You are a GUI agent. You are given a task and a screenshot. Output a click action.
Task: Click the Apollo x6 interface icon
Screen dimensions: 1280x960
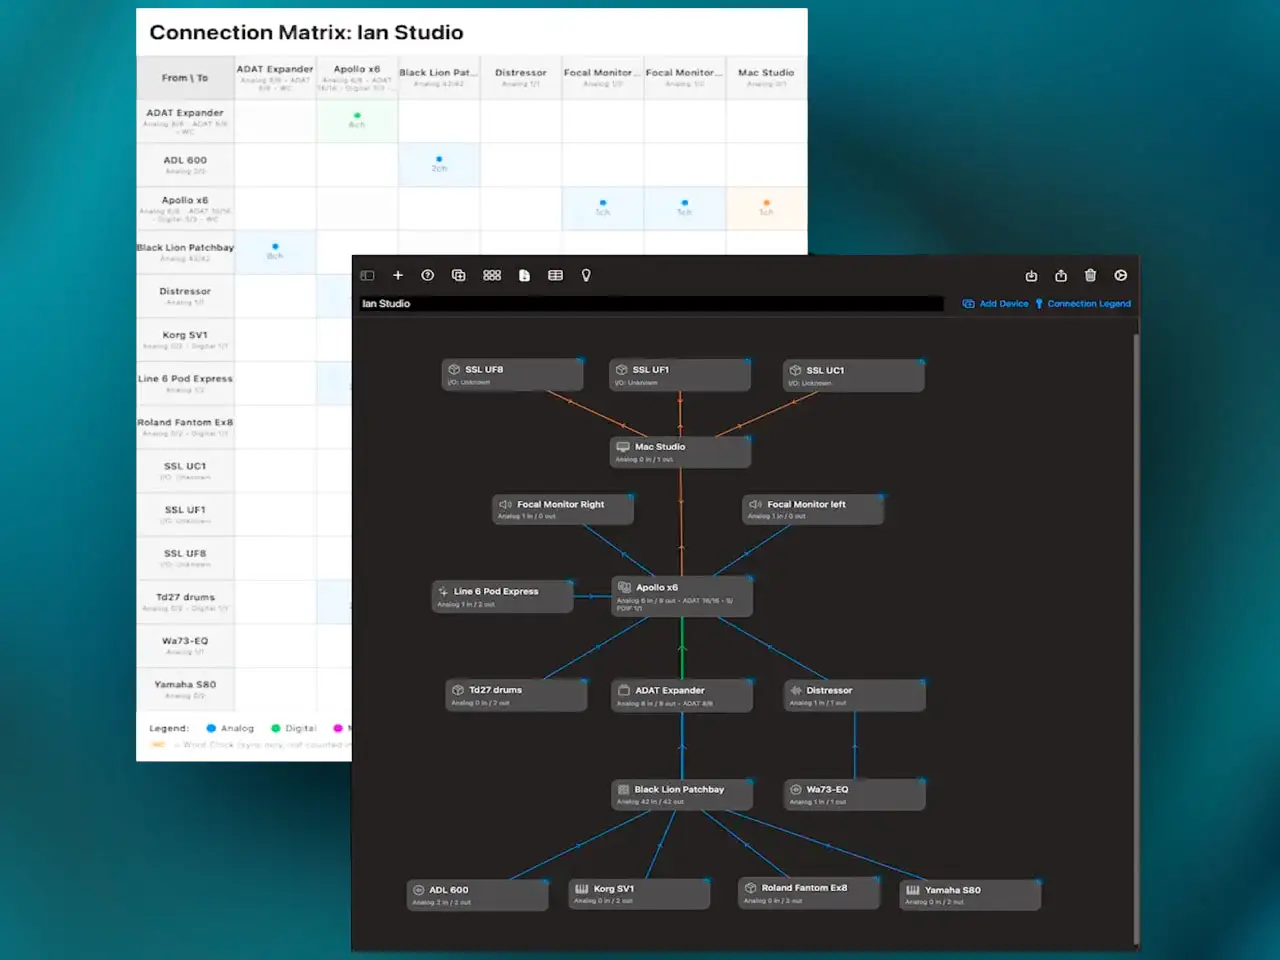click(x=625, y=587)
